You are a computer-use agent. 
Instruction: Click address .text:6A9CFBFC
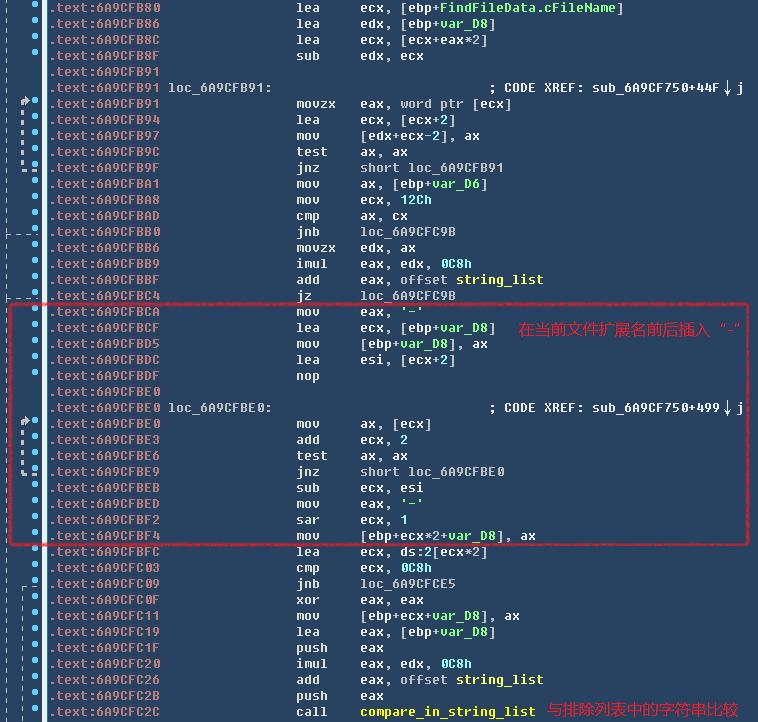coord(105,552)
